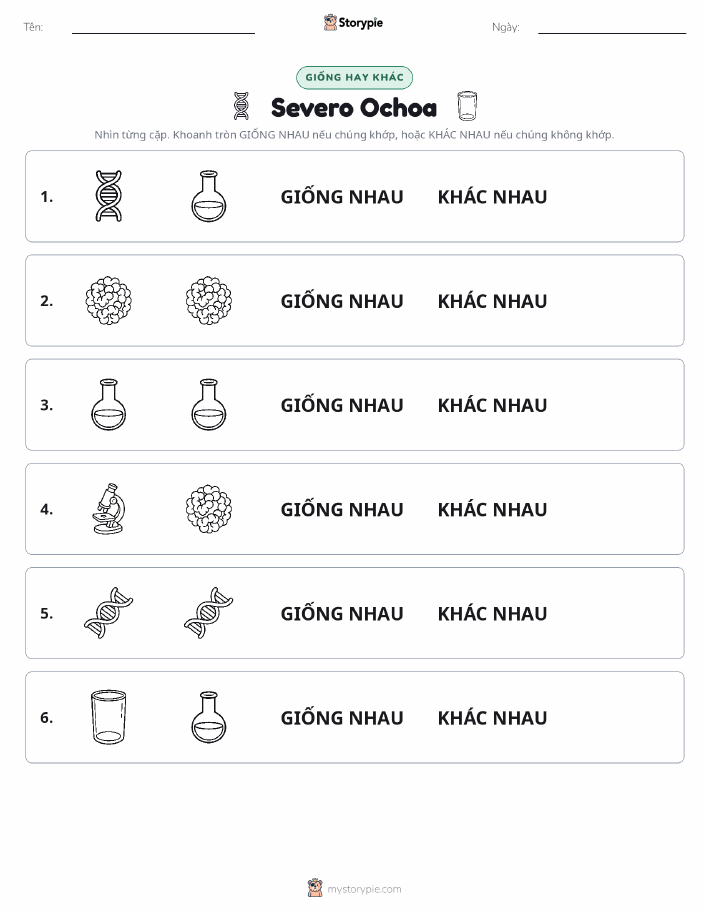Click the microscope icon in row 4

coord(109,509)
